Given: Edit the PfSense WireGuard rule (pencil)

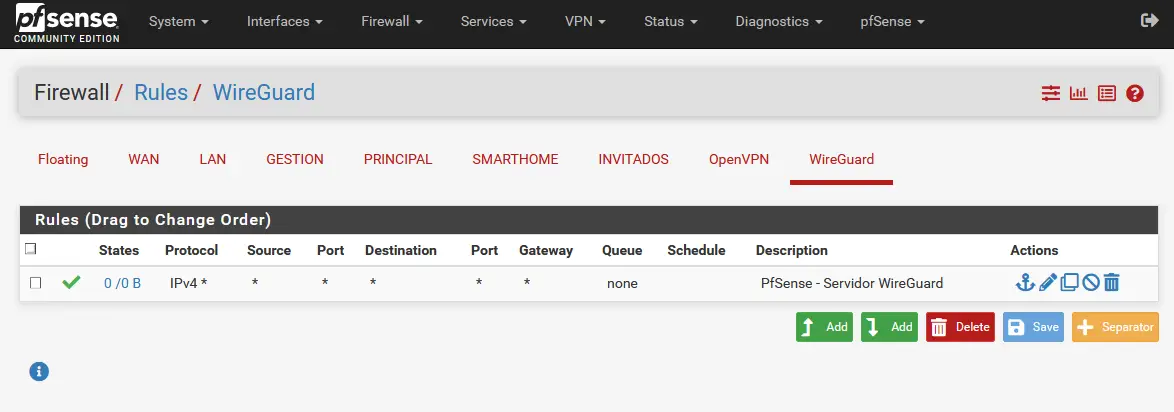Looking at the screenshot, I should point(1047,283).
